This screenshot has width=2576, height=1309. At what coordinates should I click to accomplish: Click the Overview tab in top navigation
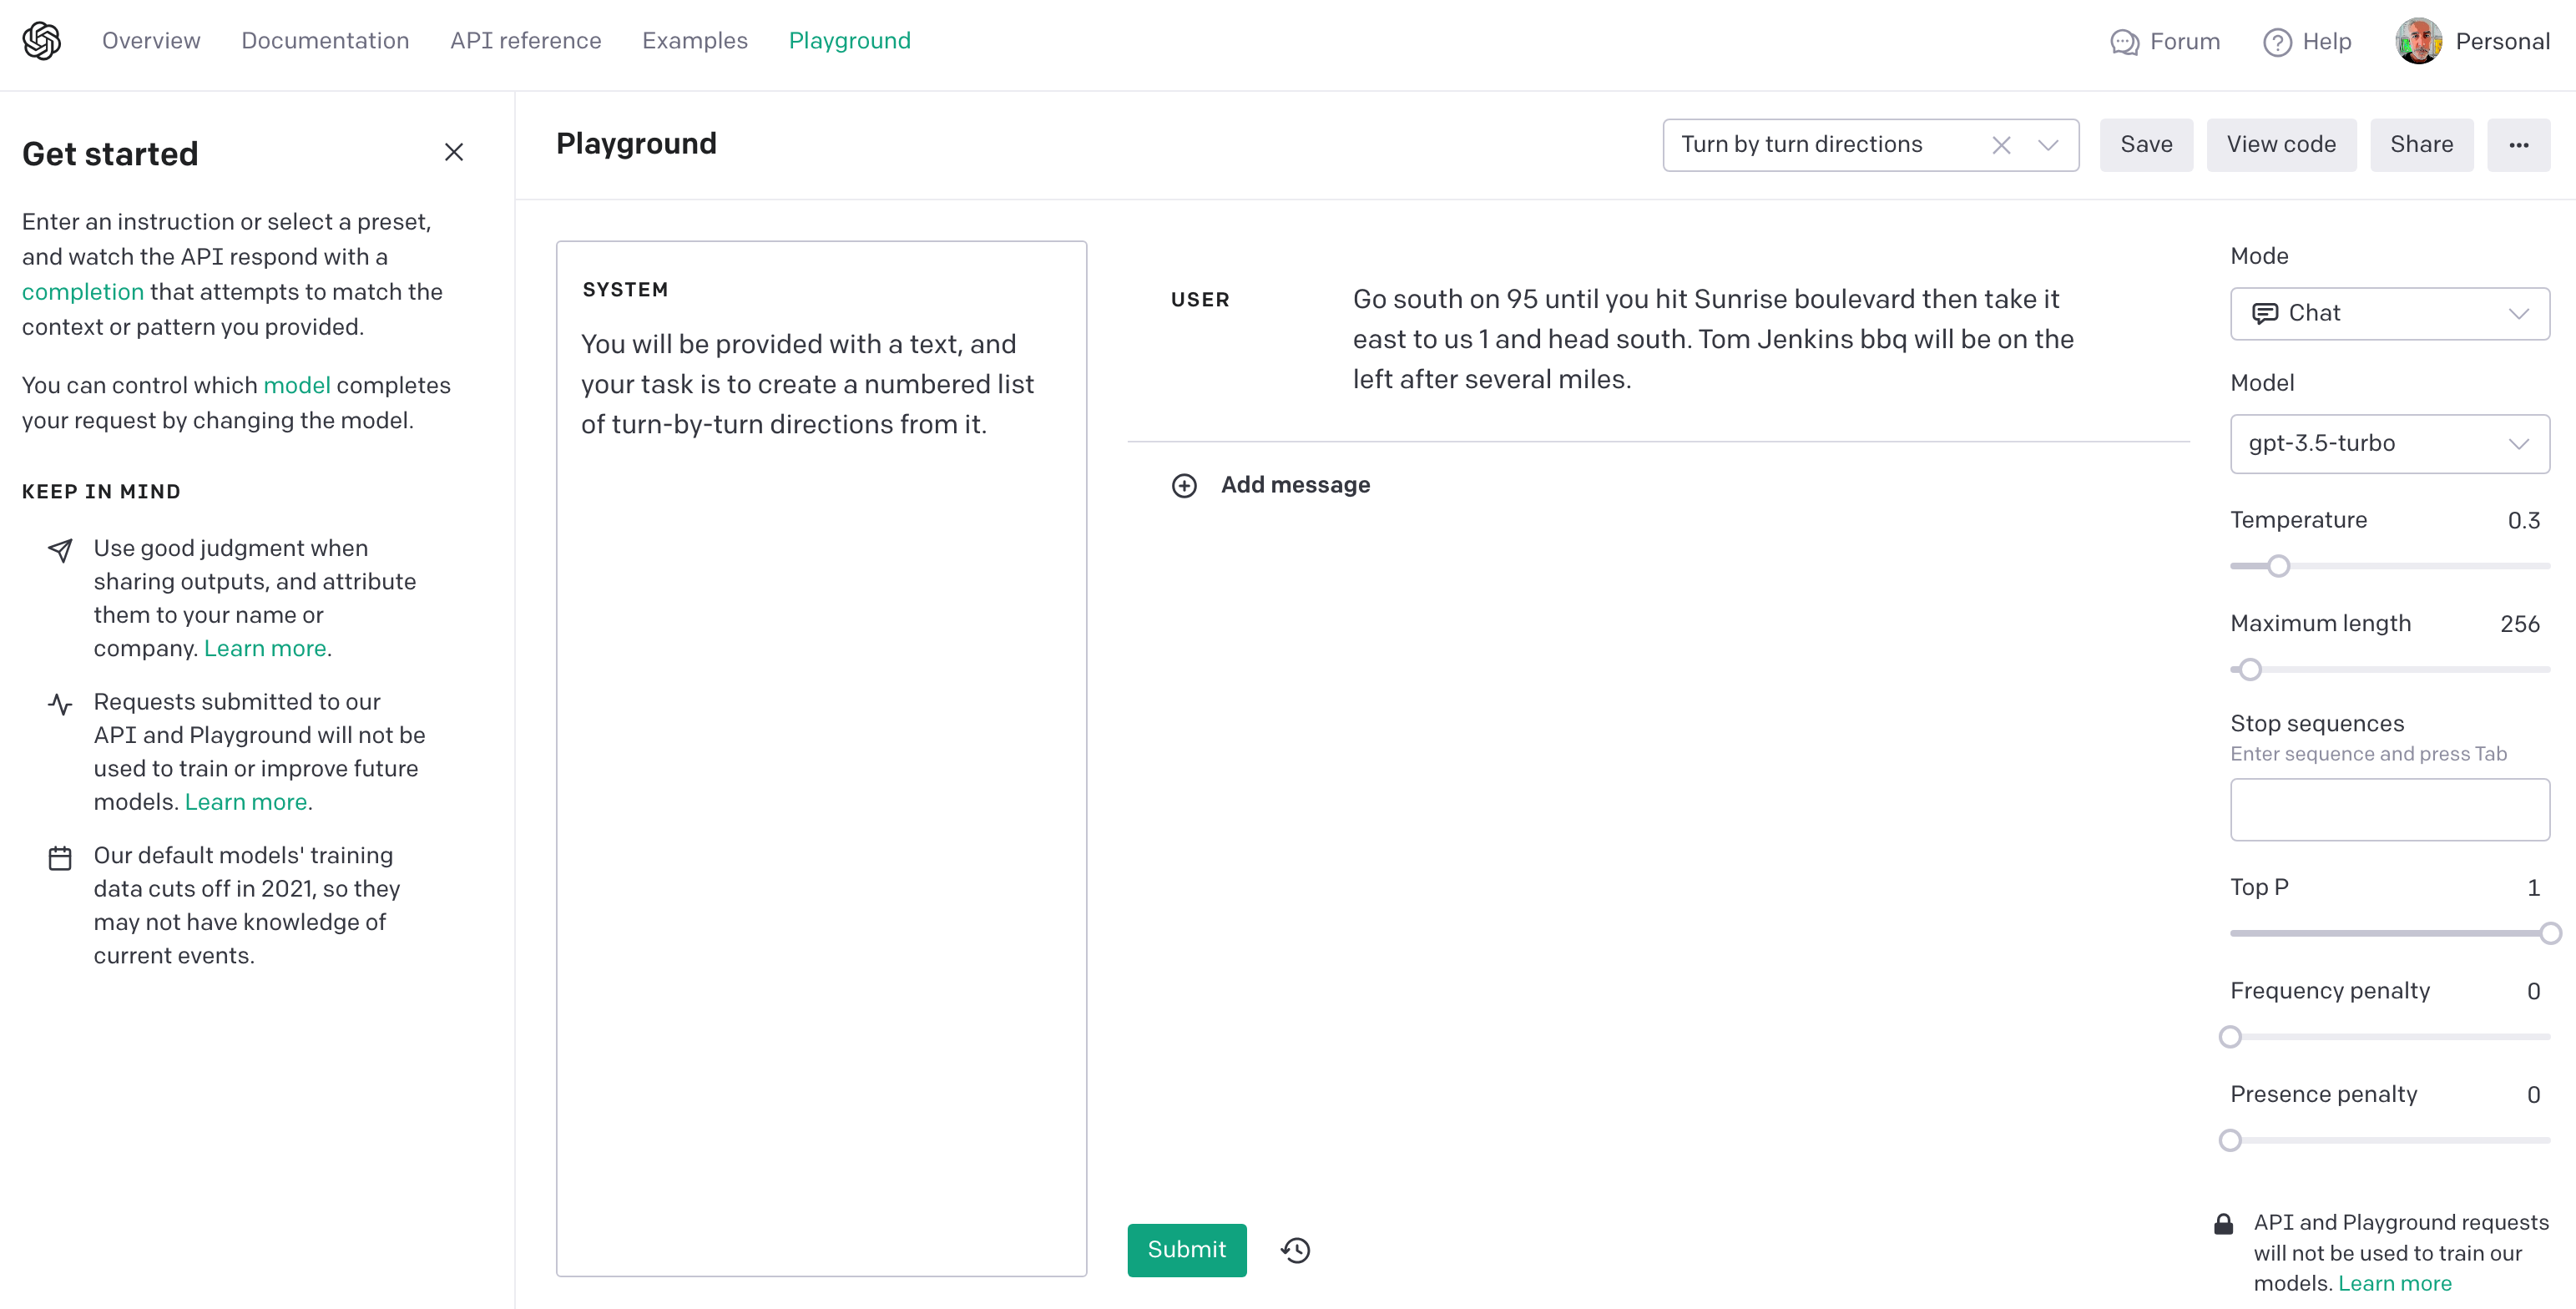point(152,40)
